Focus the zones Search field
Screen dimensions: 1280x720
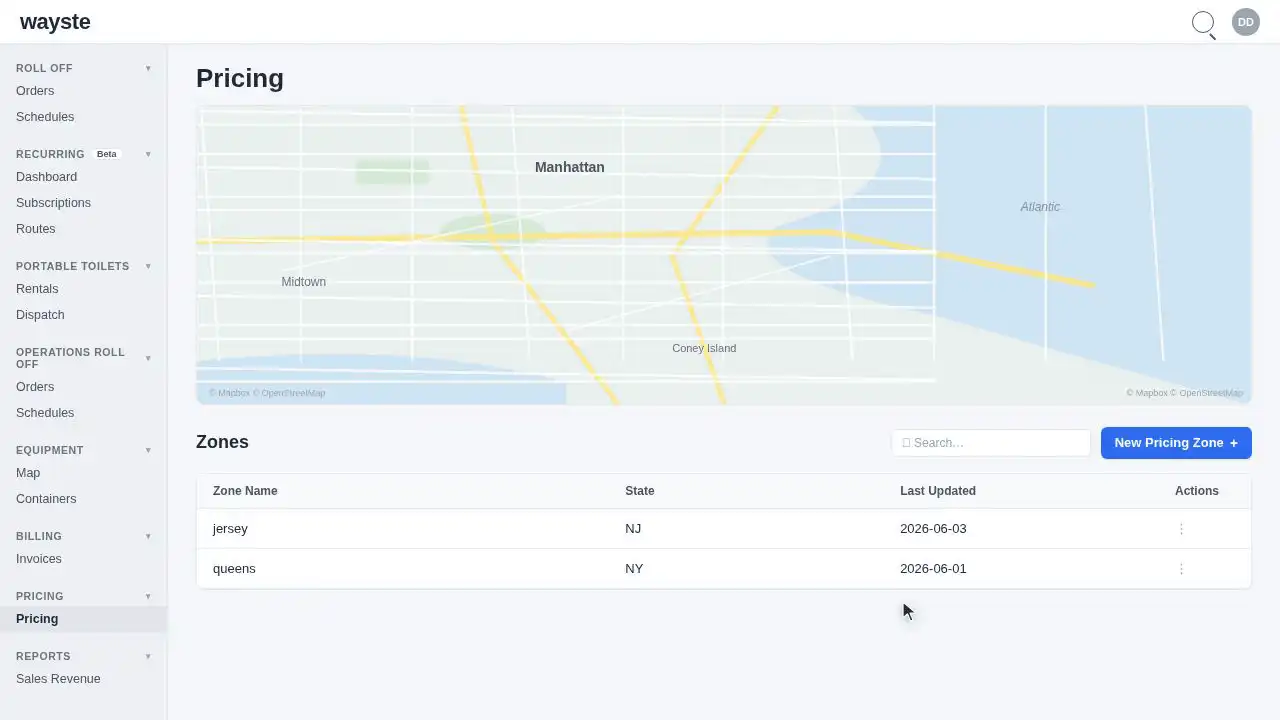991,443
